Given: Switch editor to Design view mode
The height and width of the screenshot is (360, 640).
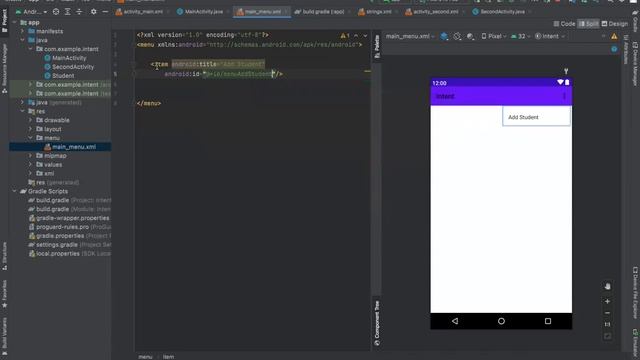Looking at the screenshot, I should pos(614,24).
